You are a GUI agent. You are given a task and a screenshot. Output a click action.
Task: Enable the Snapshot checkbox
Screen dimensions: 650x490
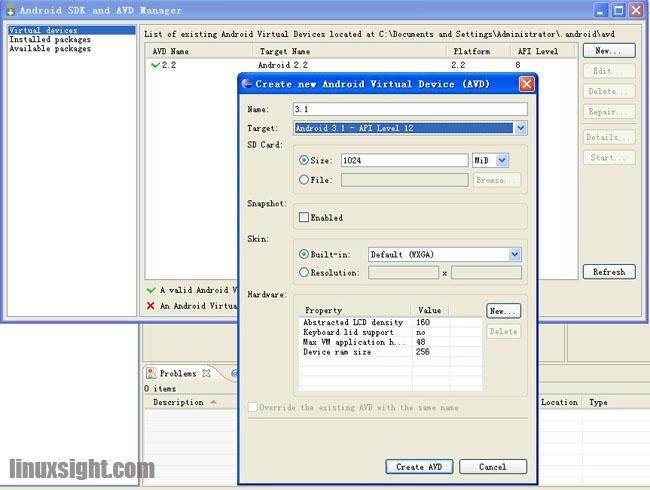tap(304, 217)
